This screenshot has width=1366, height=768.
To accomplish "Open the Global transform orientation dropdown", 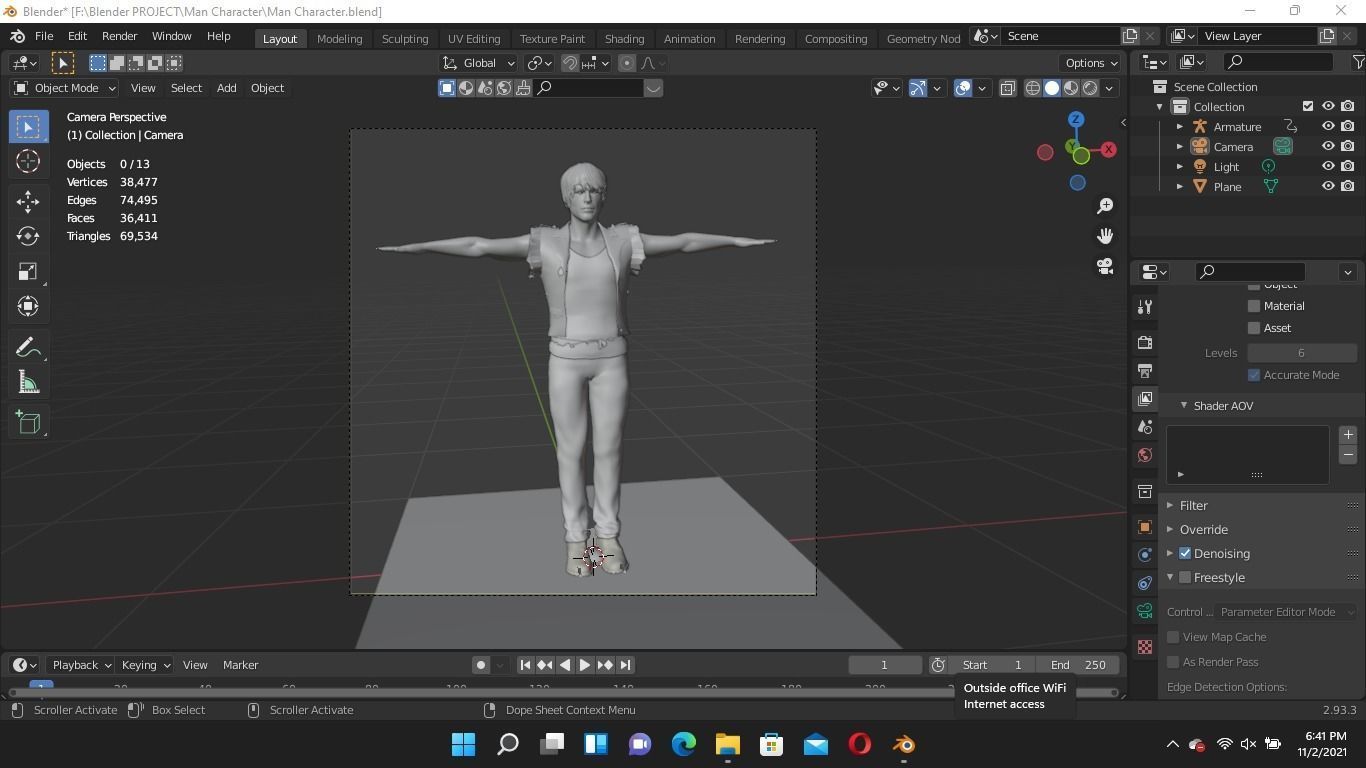I will (479, 63).
